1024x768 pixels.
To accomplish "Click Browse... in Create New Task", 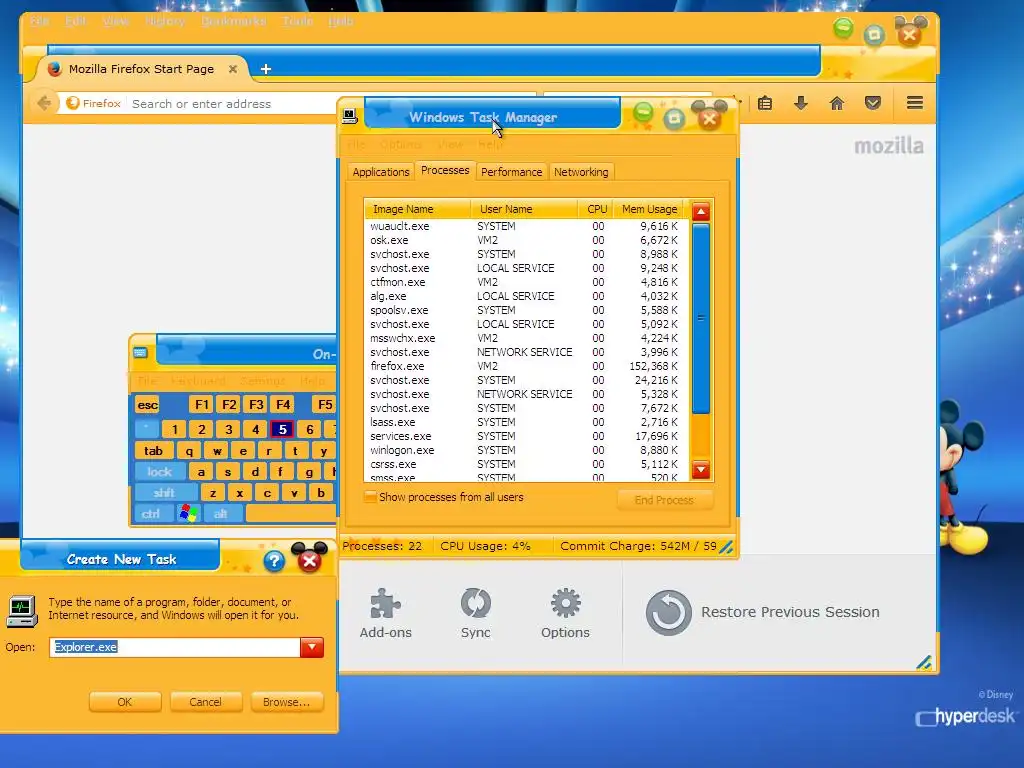I will pyautogui.click(x=287, y=702).
